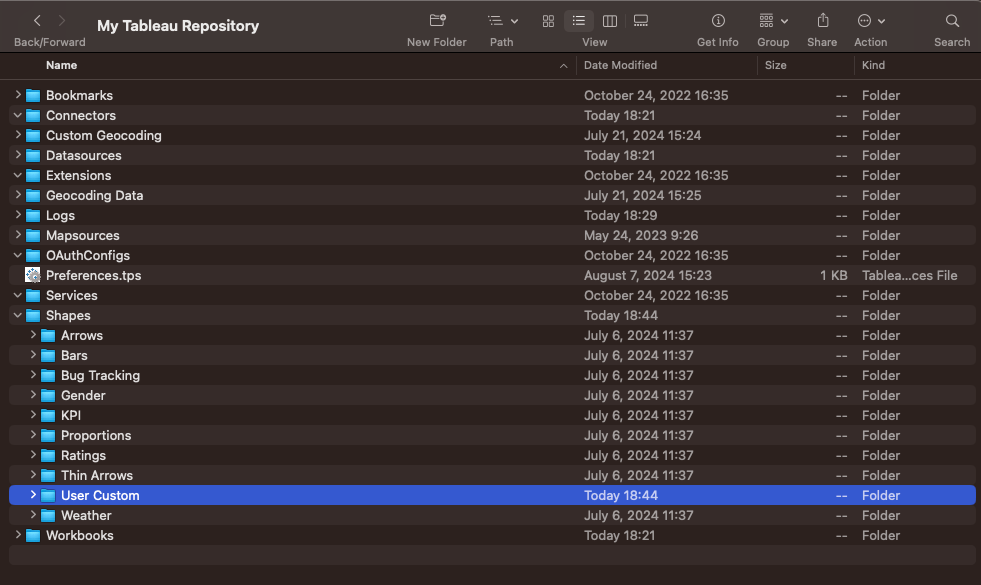The height and width of the screenshot is (585, 981).
Task: Select the Geocoding Data folder name
Action: pyautogui.click(x=94, y=195)
